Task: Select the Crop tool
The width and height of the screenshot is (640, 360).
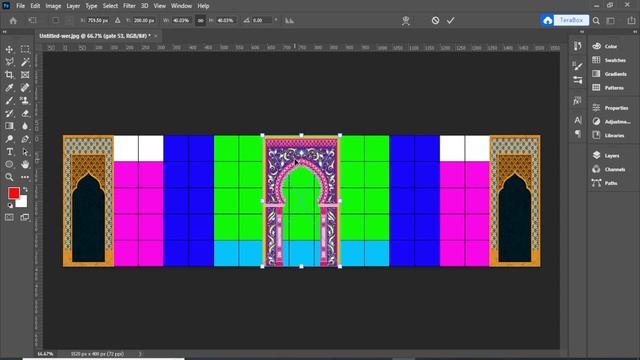Action: click(9, 75)
